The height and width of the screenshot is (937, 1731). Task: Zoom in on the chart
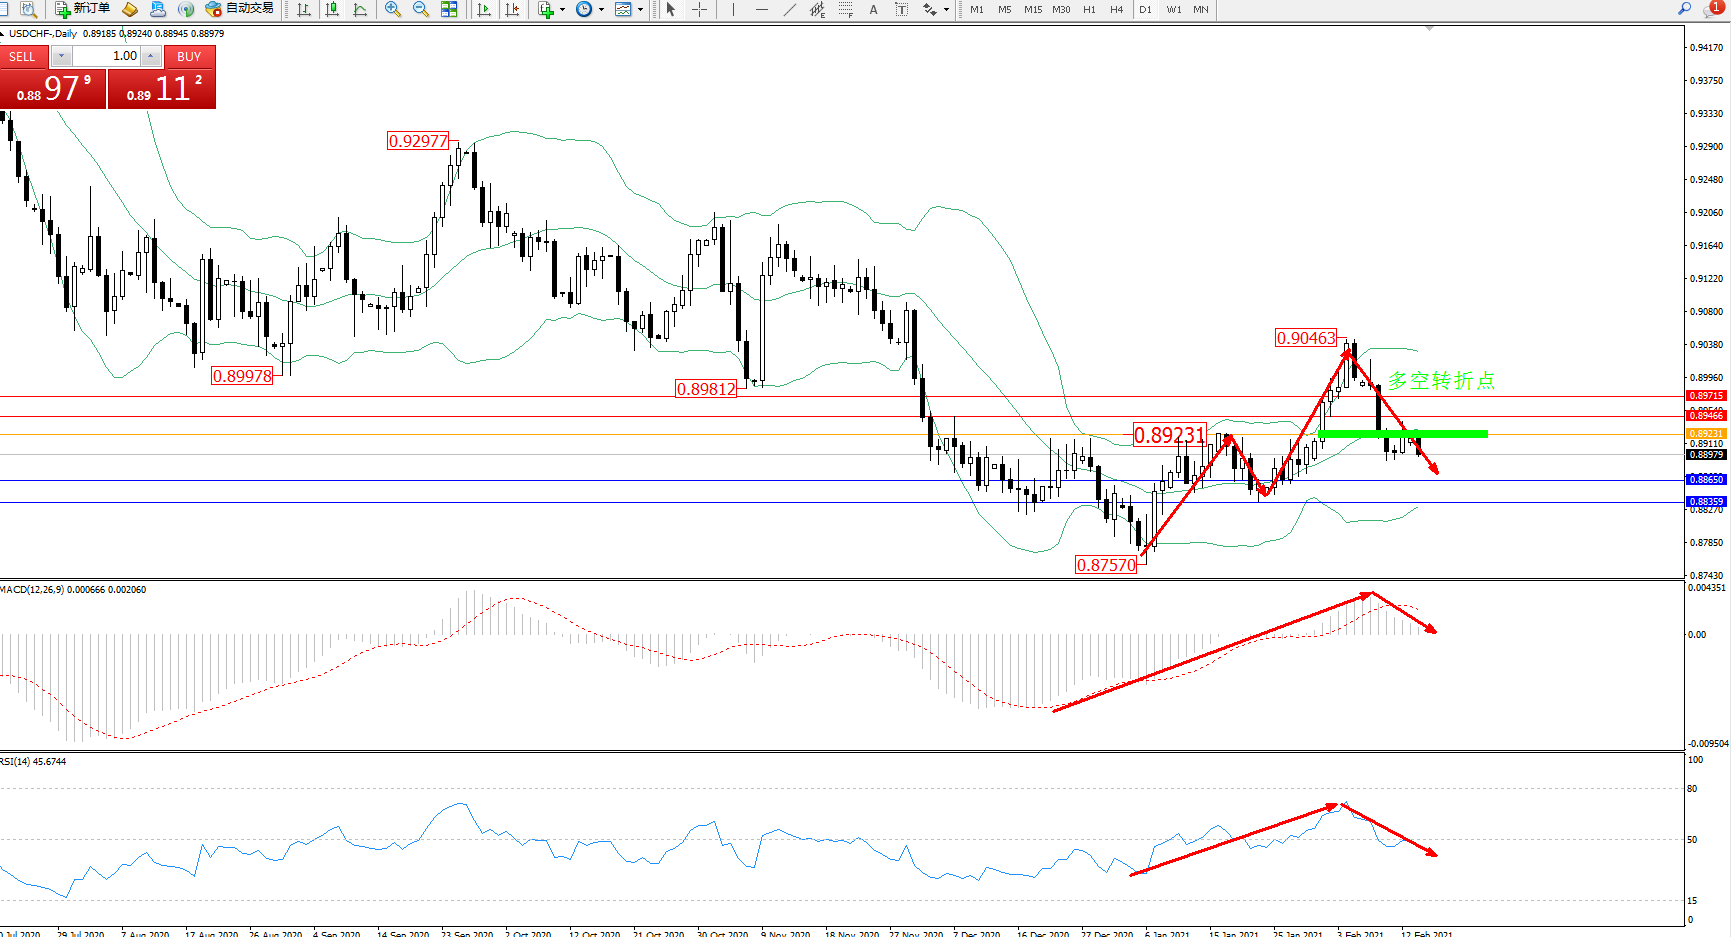(393, 9)
